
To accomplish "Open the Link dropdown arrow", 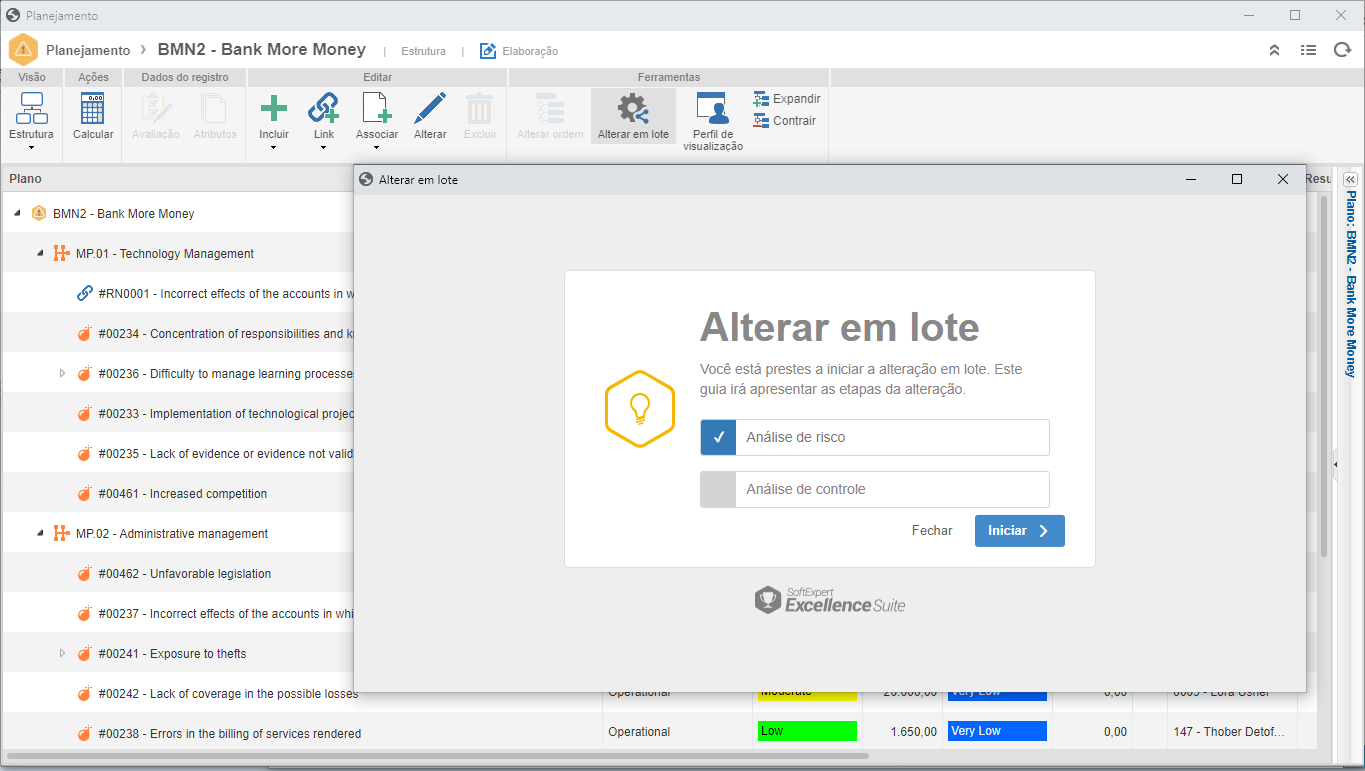I will point(323,148).
